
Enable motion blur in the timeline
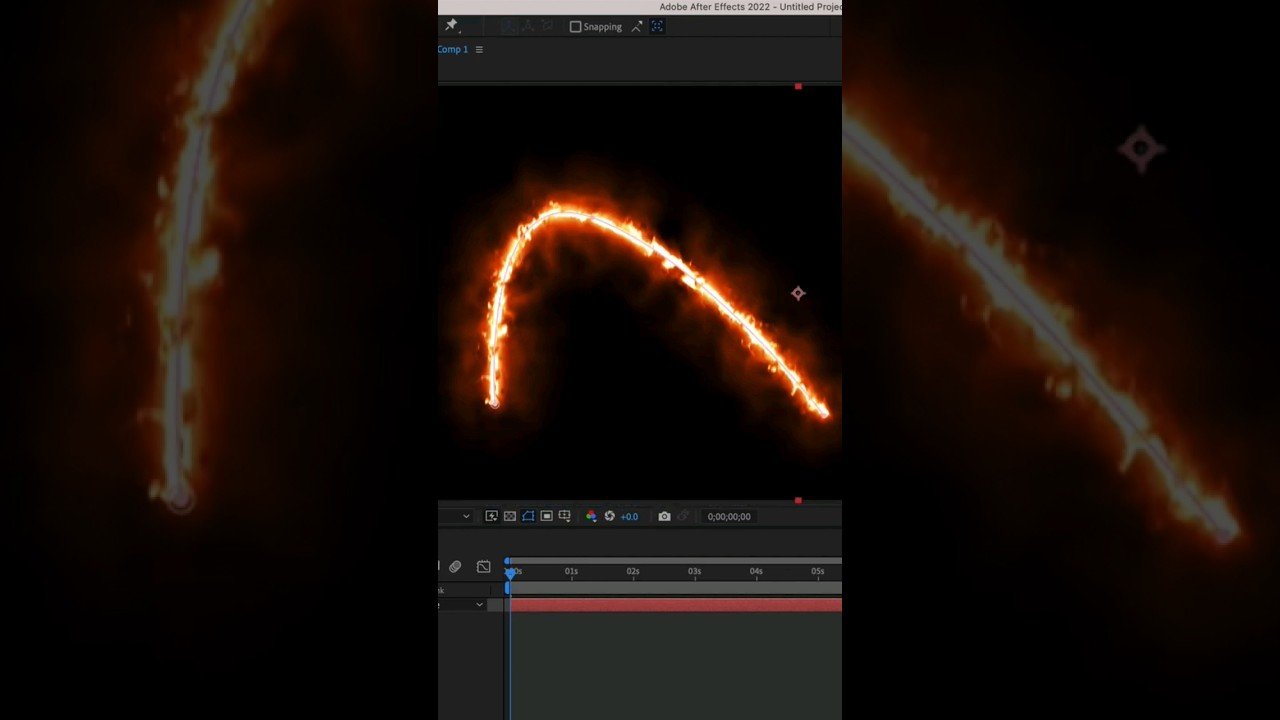pyautogui.click(x=455, y=567)
